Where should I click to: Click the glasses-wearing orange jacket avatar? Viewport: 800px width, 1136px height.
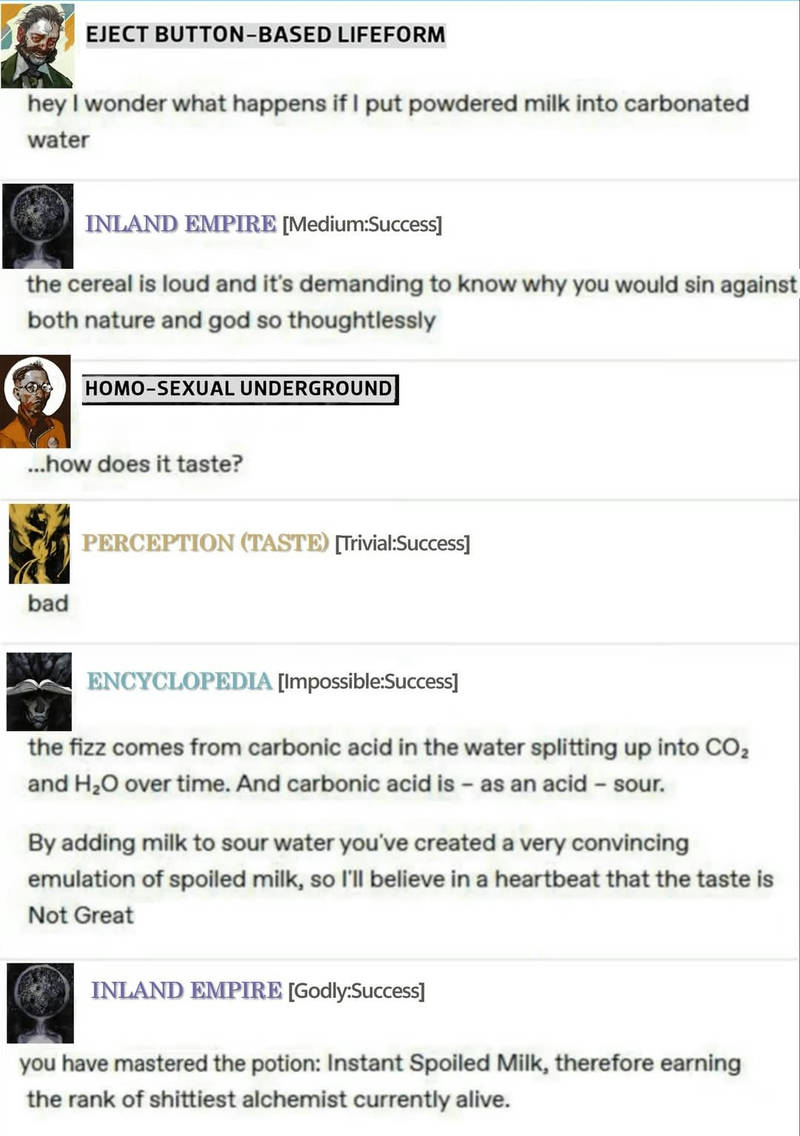coord(35,401)
